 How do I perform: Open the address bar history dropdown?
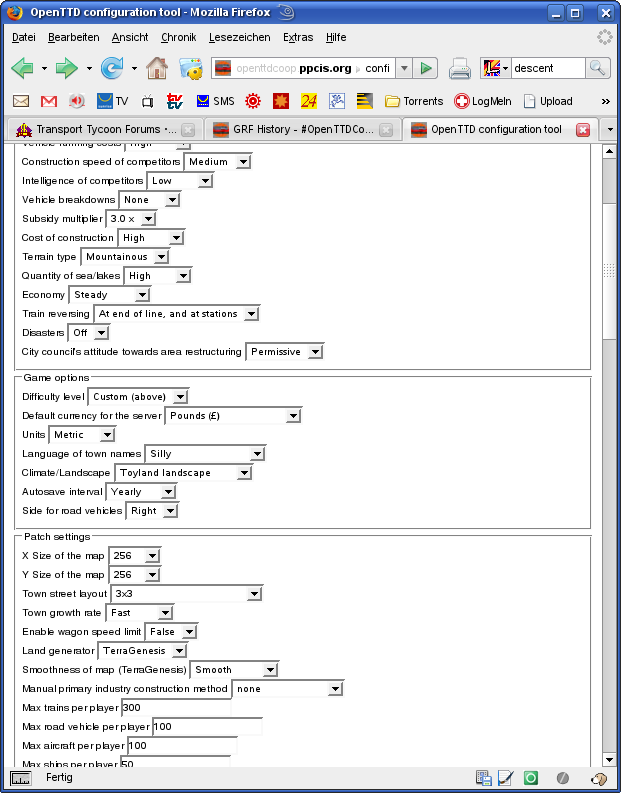pos(404,68)
